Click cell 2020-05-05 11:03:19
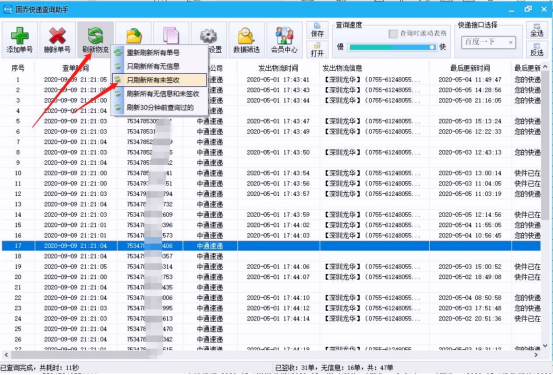553x375 pixels. click(470, 194)
